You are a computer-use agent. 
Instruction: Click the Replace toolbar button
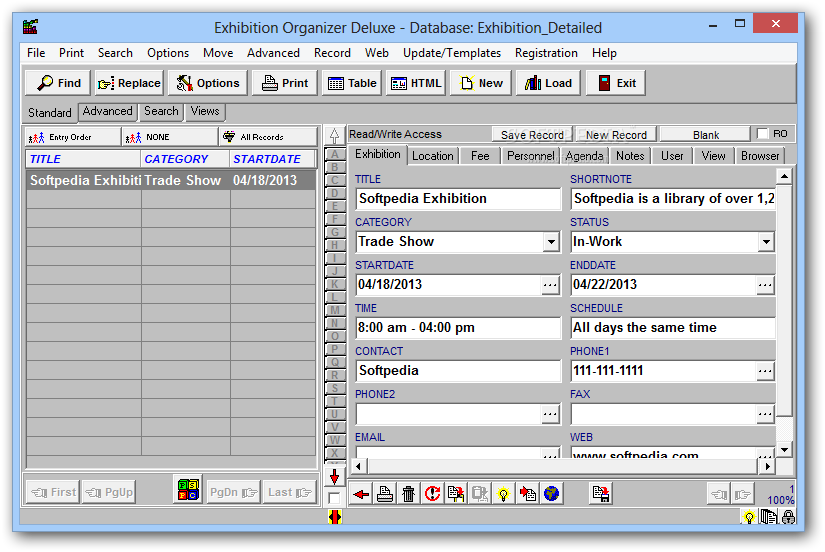[129, 83]
